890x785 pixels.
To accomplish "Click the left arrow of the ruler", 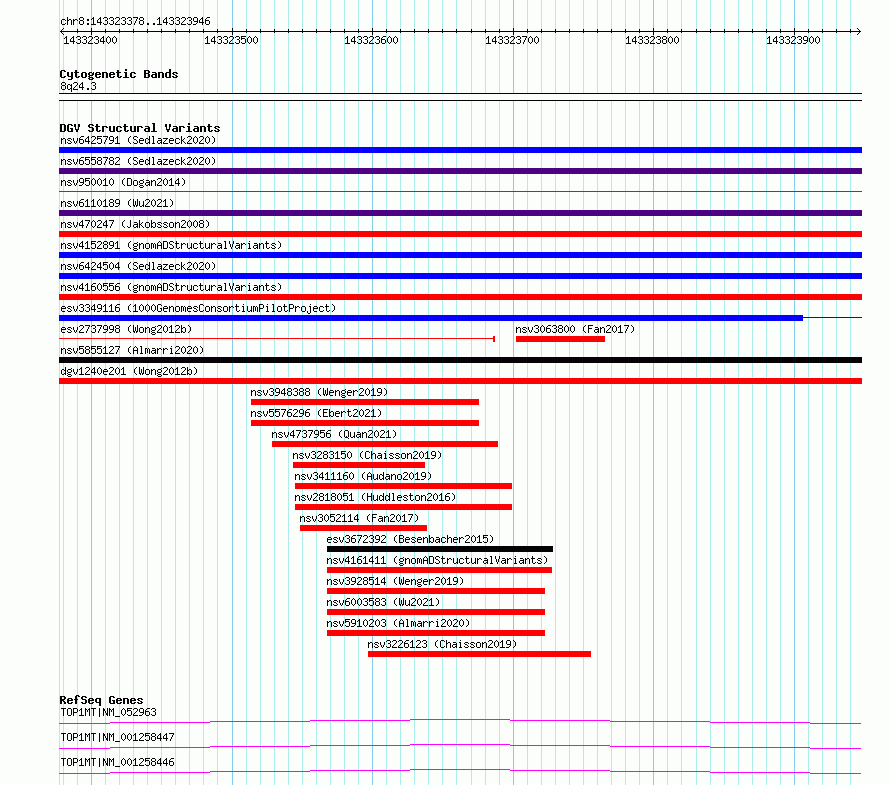I will (x=62, y=32).
